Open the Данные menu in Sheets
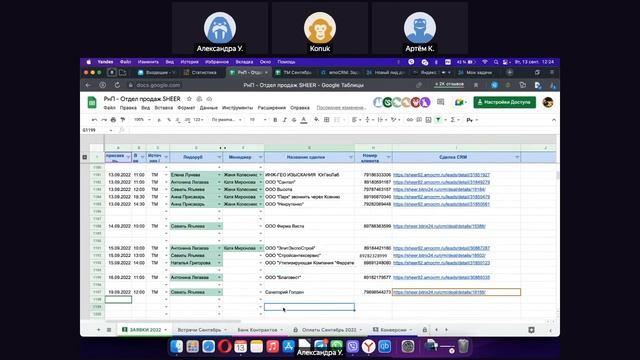The image size is (640, 360). (209, 108)
